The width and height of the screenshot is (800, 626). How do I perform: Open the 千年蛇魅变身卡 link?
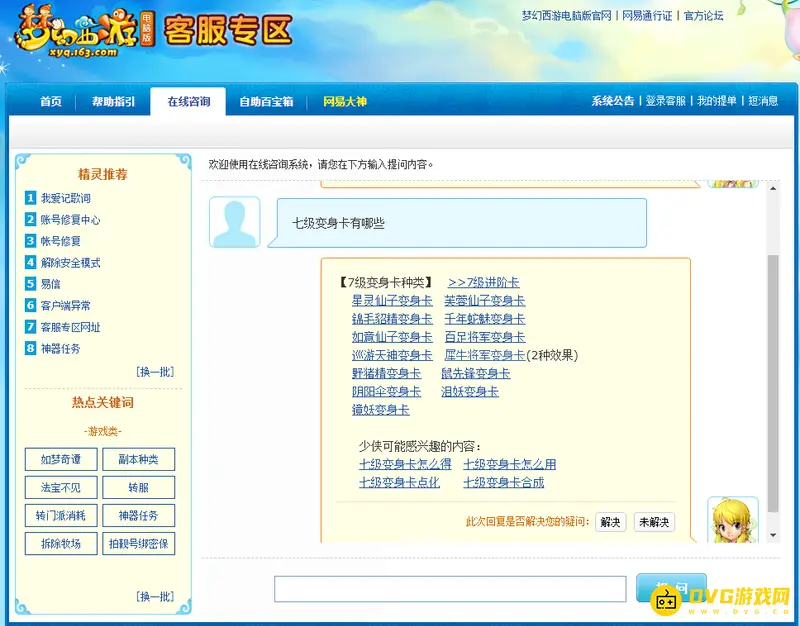pos(484,319)
